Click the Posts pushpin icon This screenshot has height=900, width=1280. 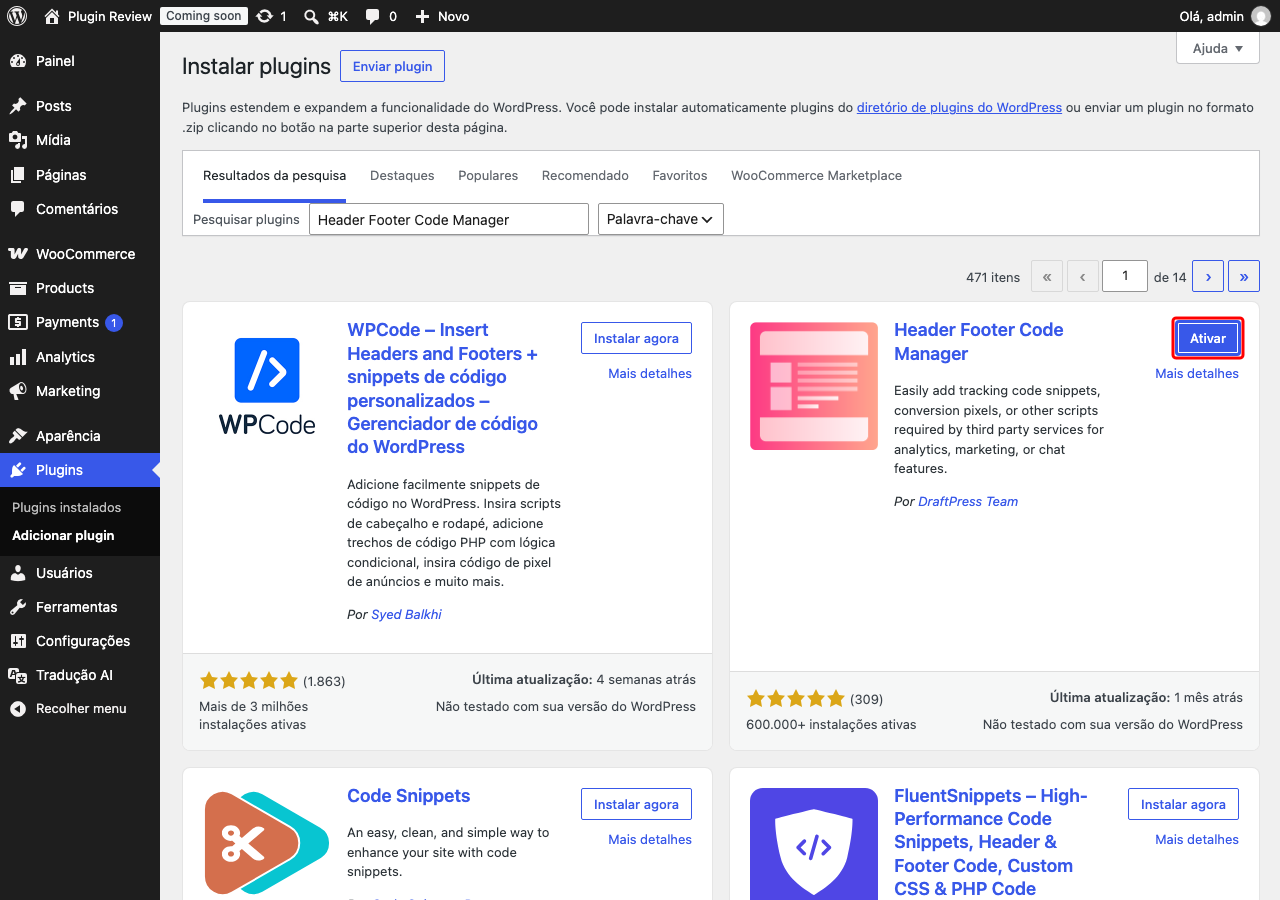[x=18, y=106]
